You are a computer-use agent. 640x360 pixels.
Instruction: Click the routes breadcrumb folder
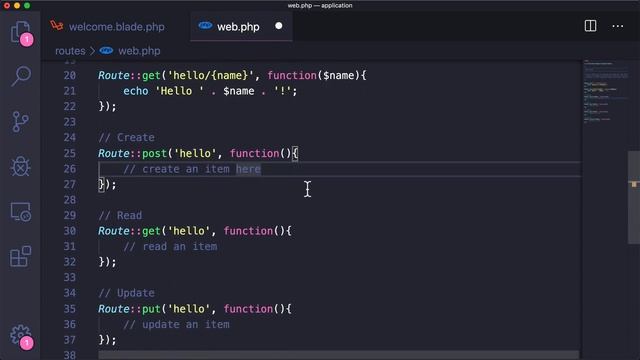[x=70, y=51]
